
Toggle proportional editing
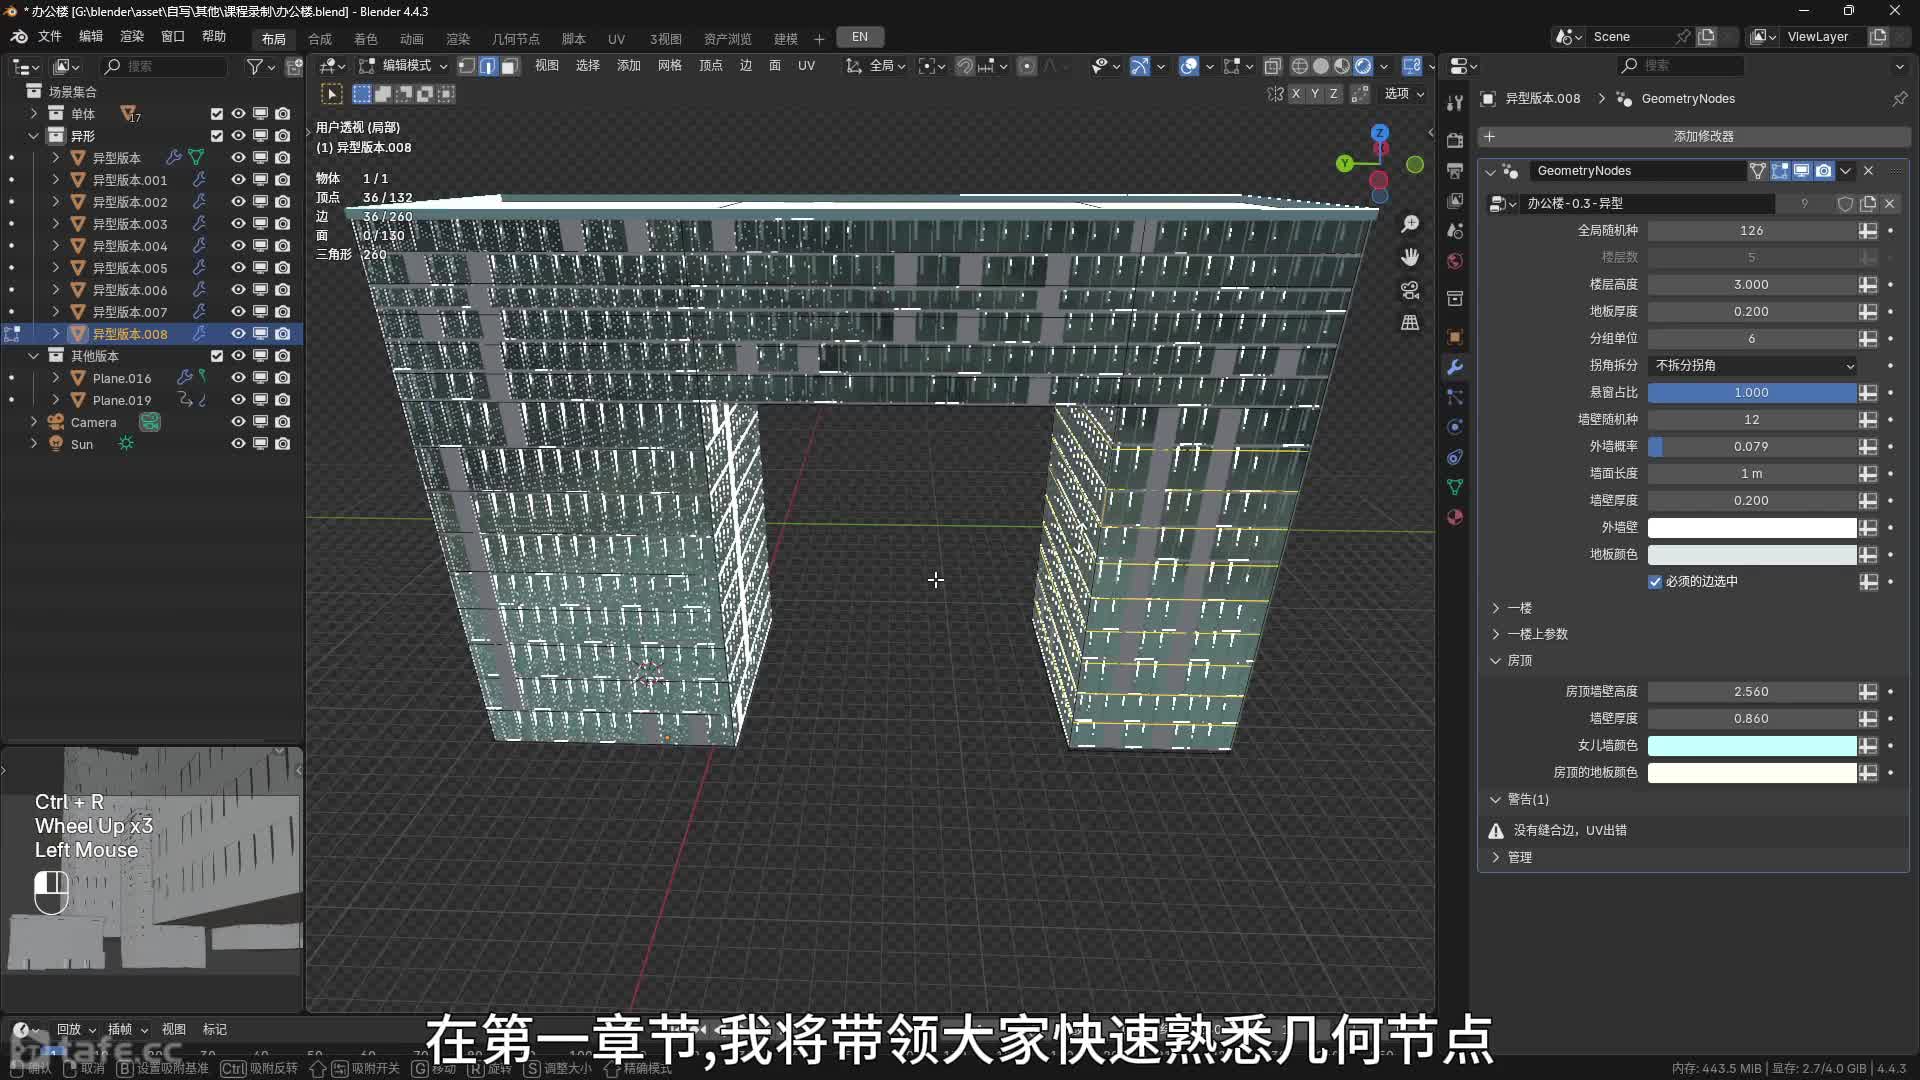tap(1027, 66)
